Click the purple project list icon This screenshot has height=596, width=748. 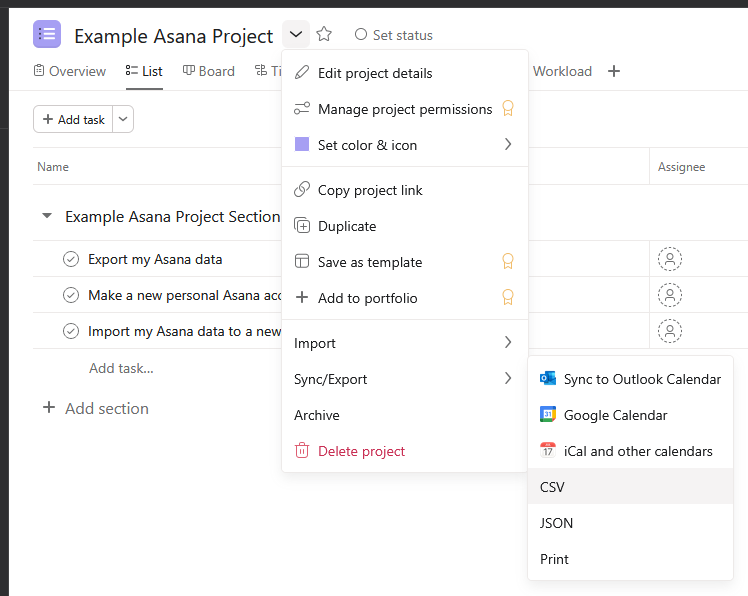tap(47, 34)
